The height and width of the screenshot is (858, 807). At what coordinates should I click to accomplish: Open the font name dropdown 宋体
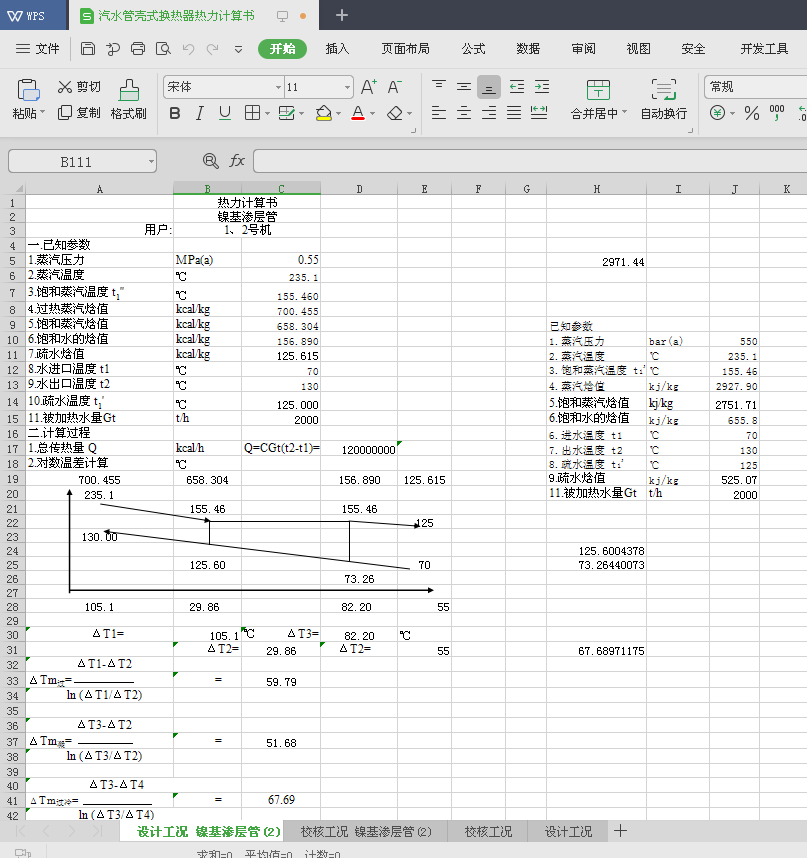point(278,88)
